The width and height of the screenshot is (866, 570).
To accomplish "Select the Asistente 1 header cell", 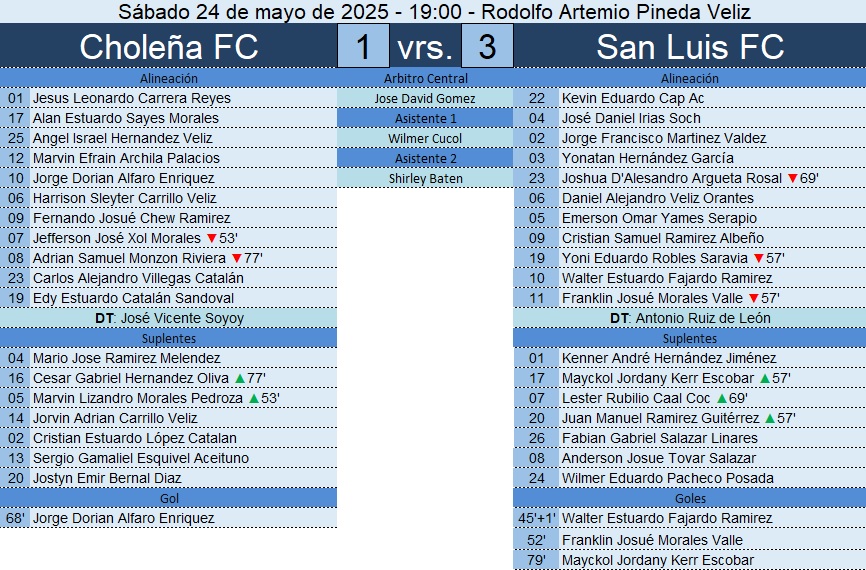I will (x=425, y=118).
